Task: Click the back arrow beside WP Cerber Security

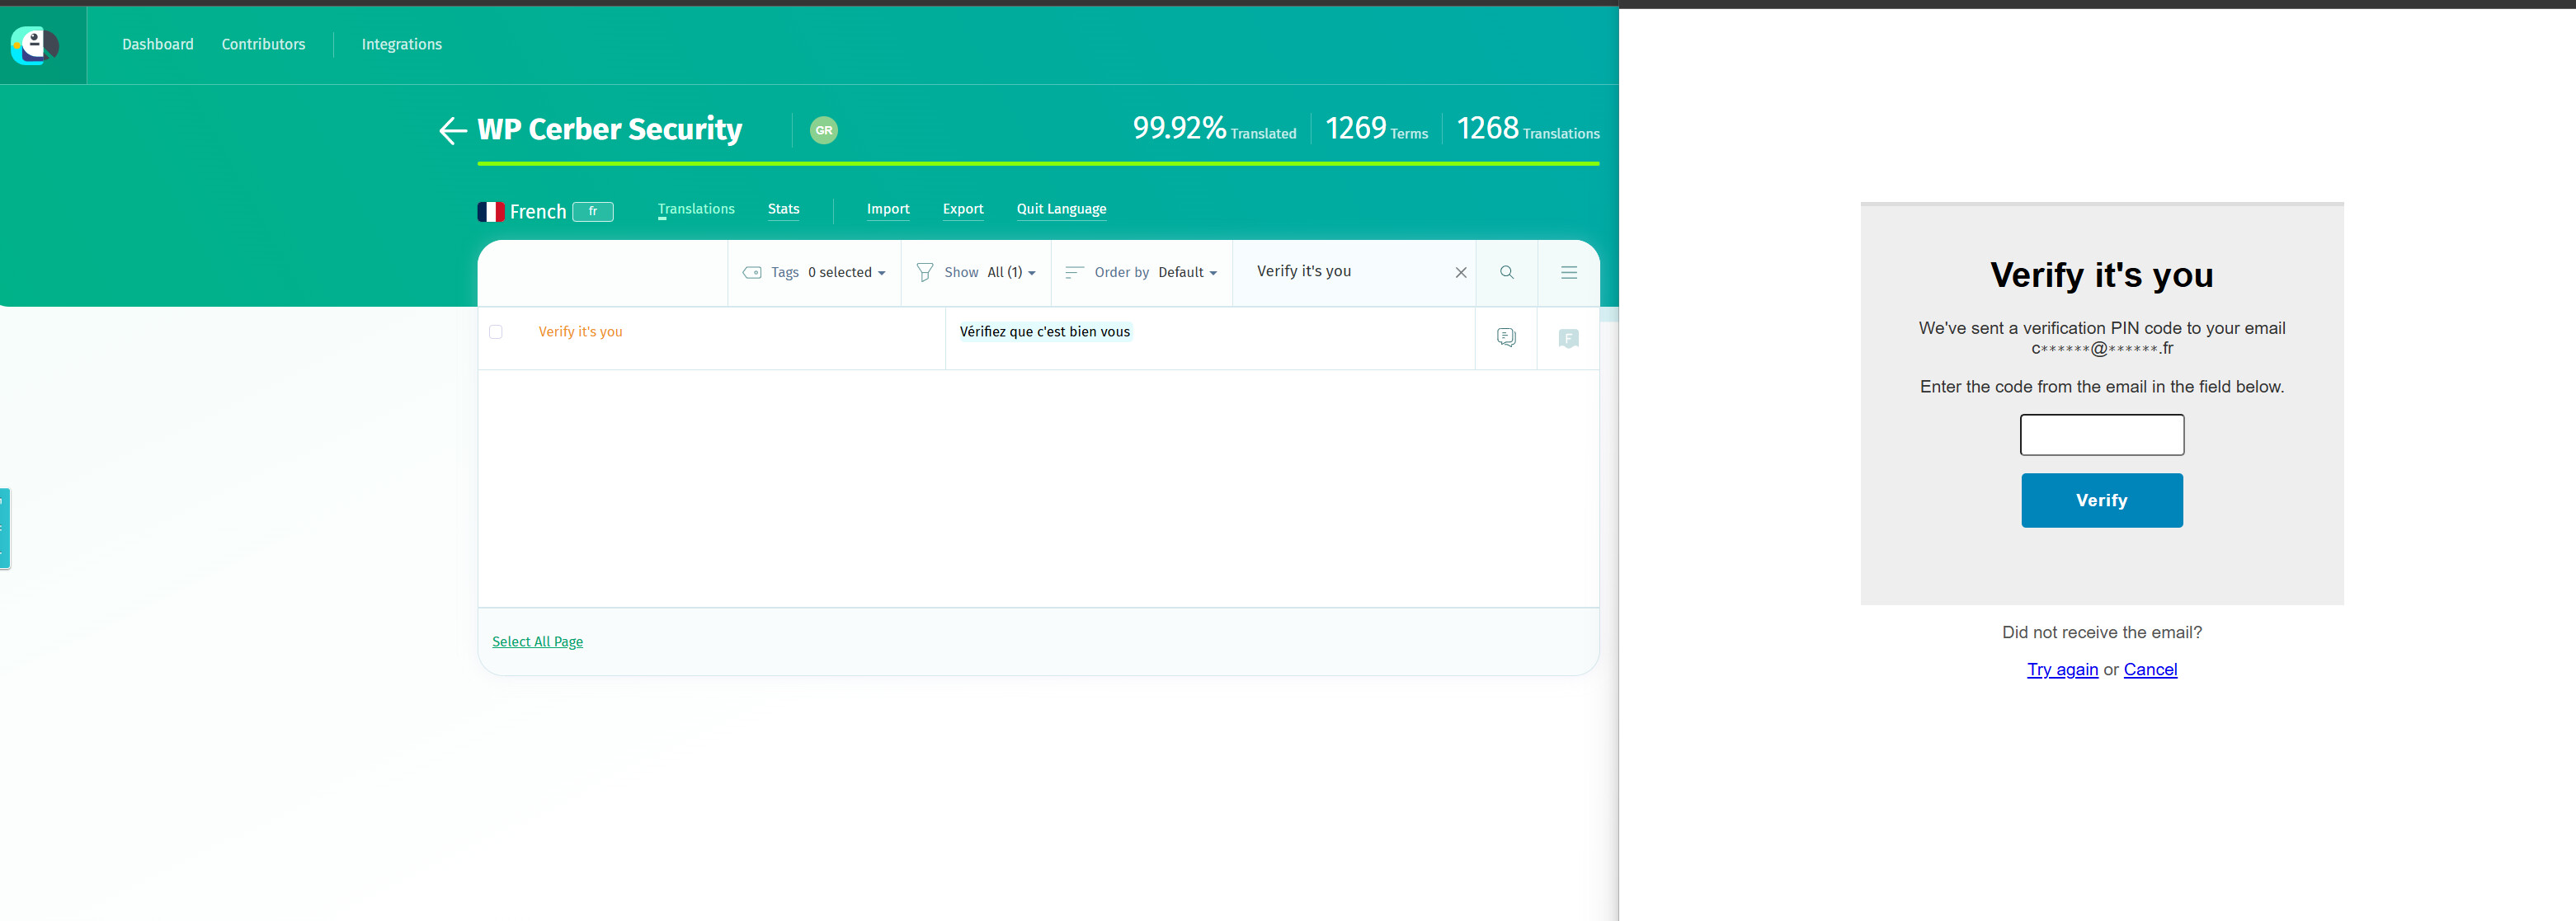Action: (452, 131)
